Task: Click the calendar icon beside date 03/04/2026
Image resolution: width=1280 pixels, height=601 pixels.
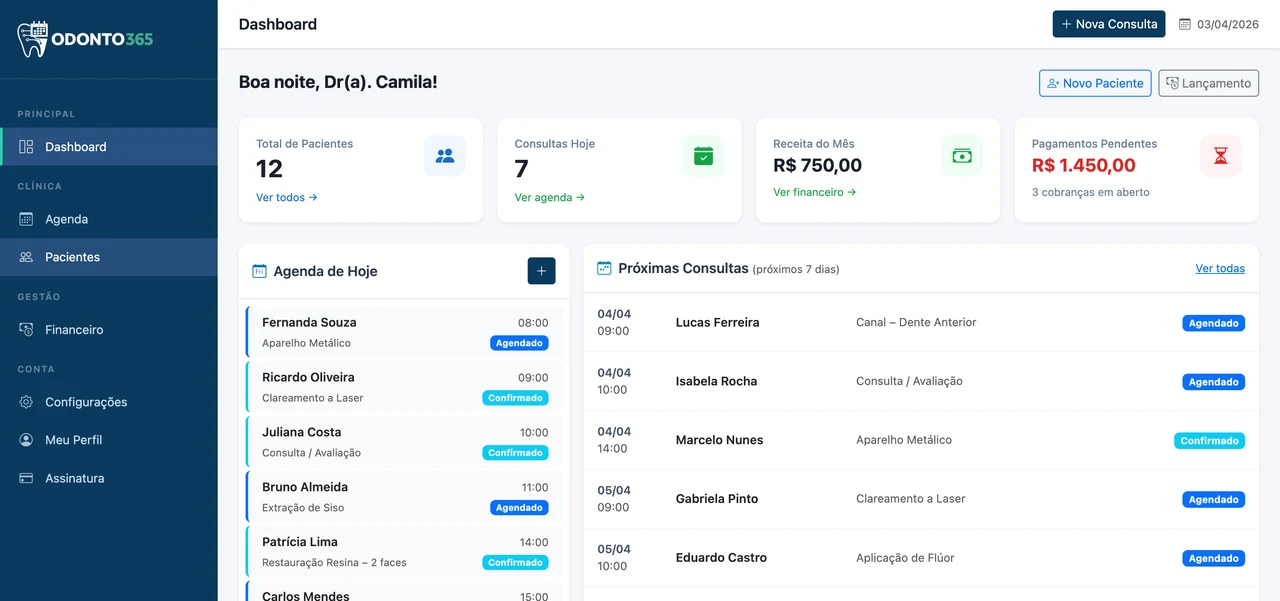Action: pos(1185,24)
